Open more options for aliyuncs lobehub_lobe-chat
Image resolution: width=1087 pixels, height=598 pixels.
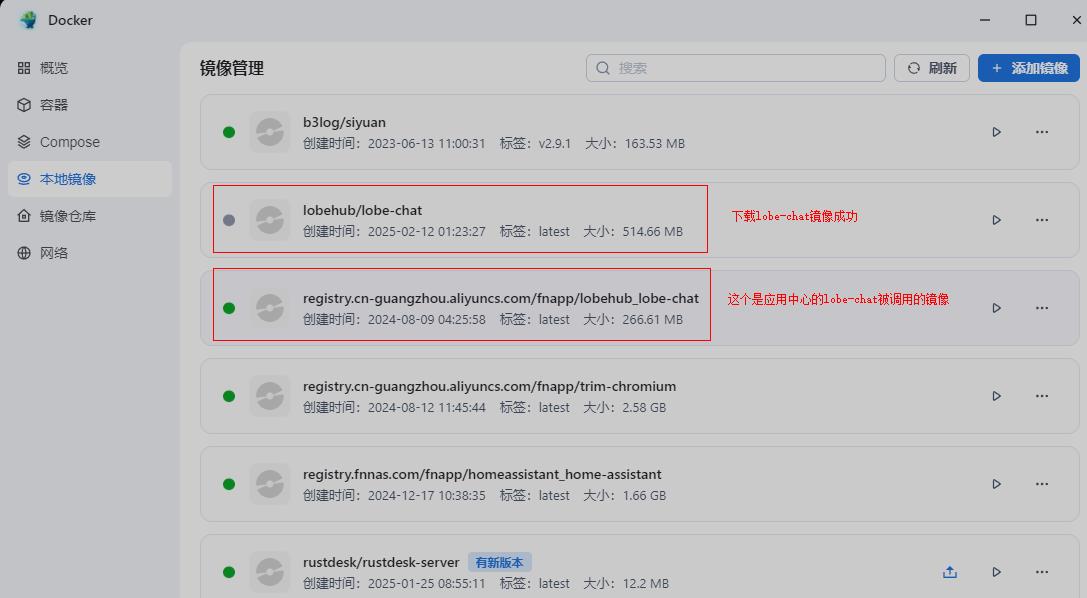pyautogui.click(x=1042, y=308)
